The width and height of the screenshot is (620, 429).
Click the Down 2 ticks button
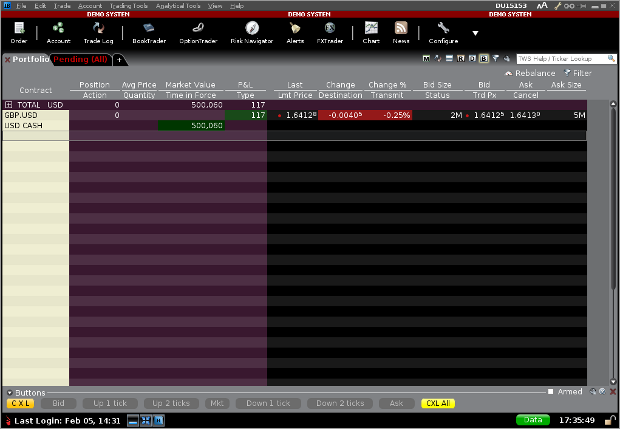click(340, 403)
